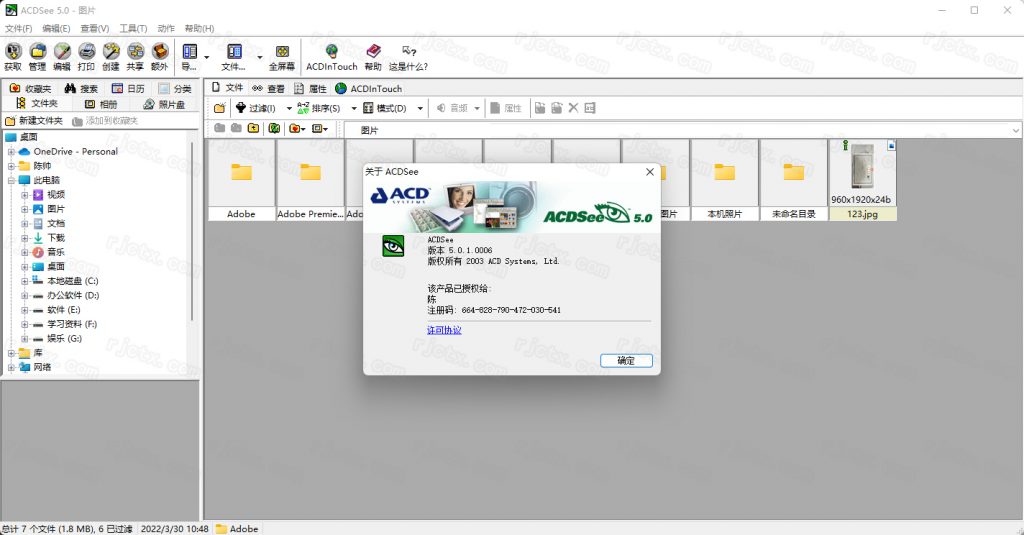Click the 获取 (Acquire) toolbar icon
Screen dimensions: 1024x535
point(13,56)
